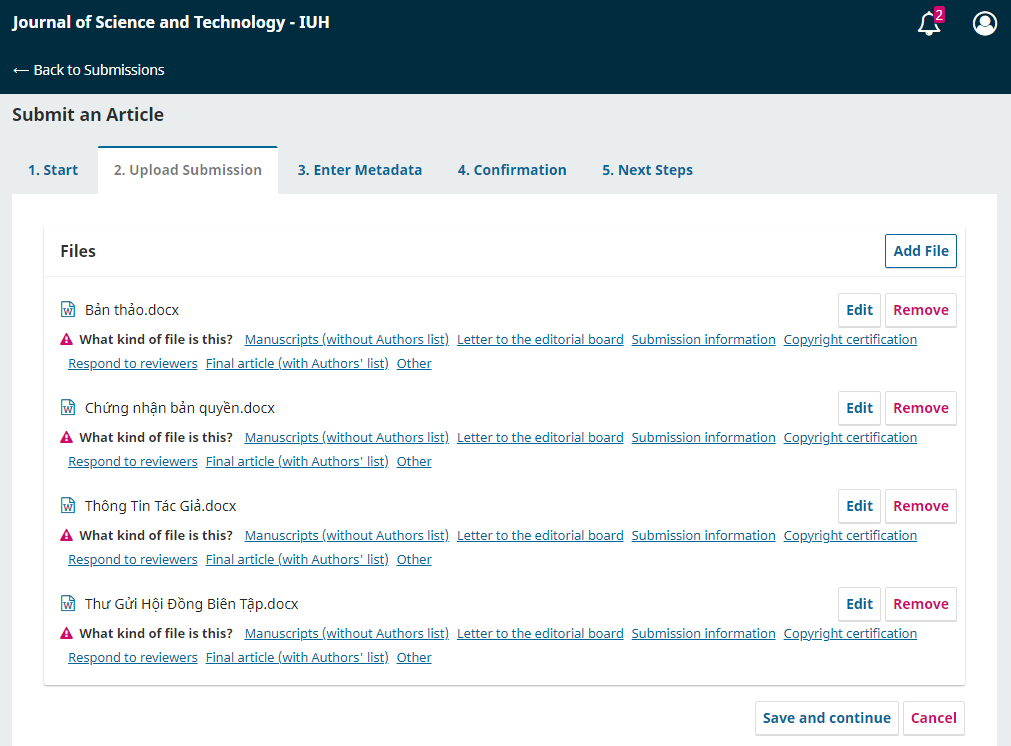Viewport: 1011px width, 746px height.
Task: Click the Word file icon for Thư Gửi Hội Đồng Biên Tập.docx
Action: coord(68,604)
